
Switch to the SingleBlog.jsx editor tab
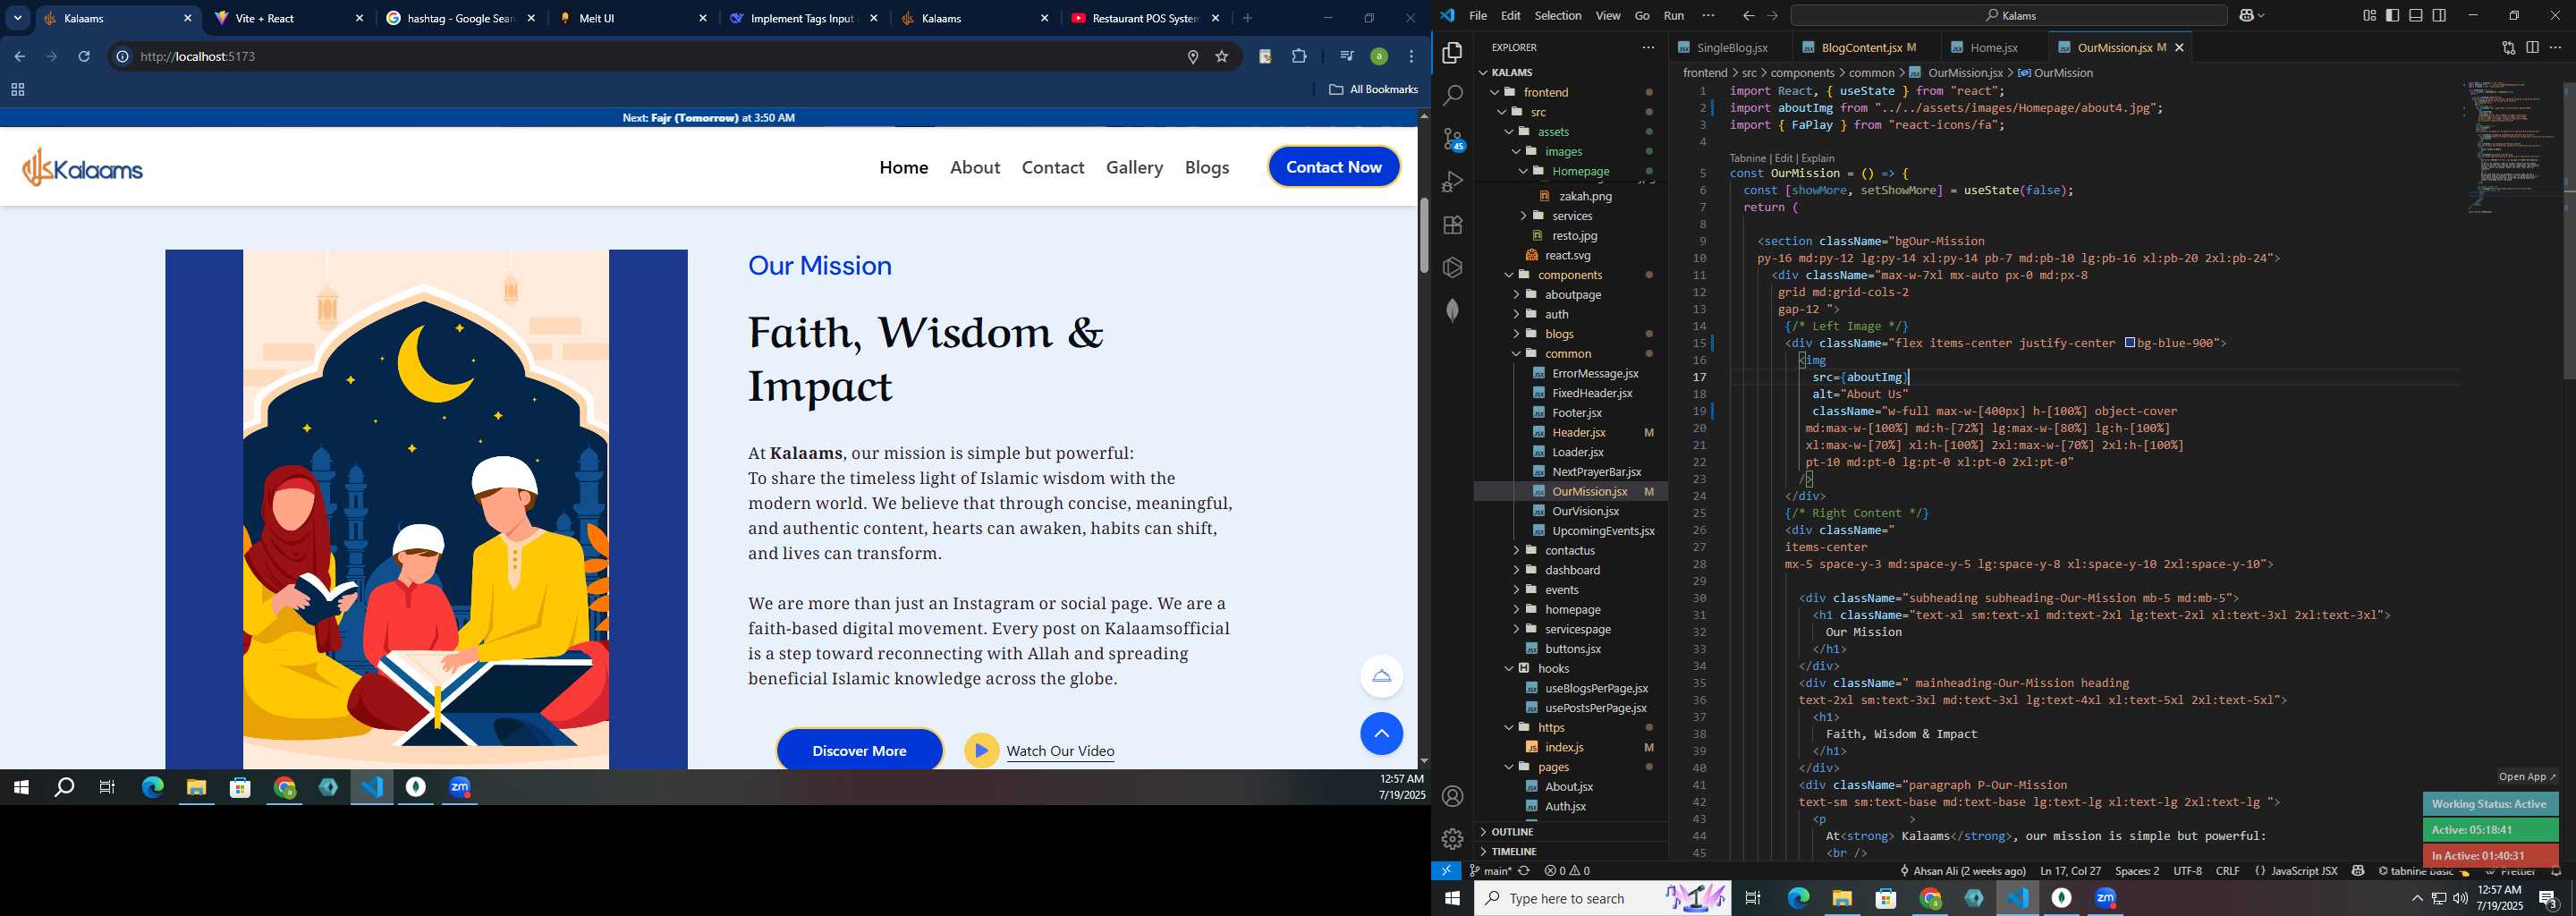coord(1732,47)
